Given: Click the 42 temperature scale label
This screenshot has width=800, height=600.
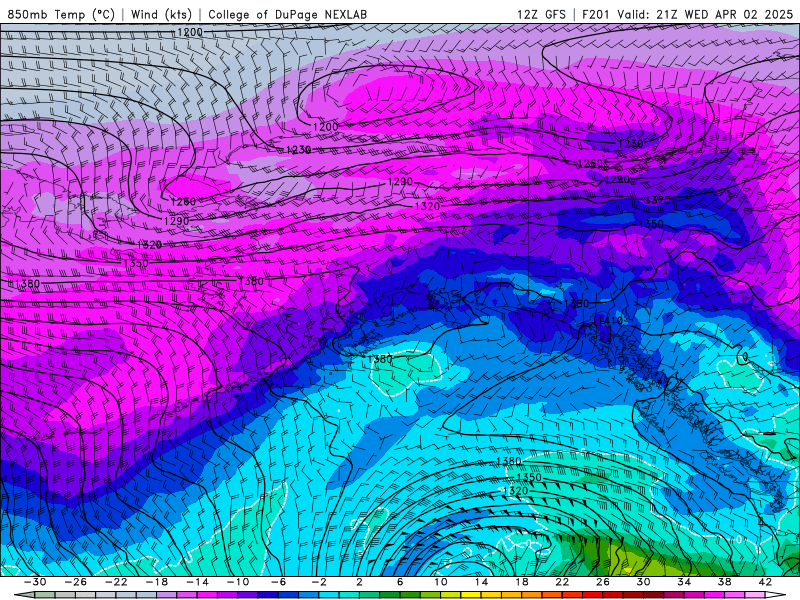Looking at the screenshot, I should [x=765, y=582].
